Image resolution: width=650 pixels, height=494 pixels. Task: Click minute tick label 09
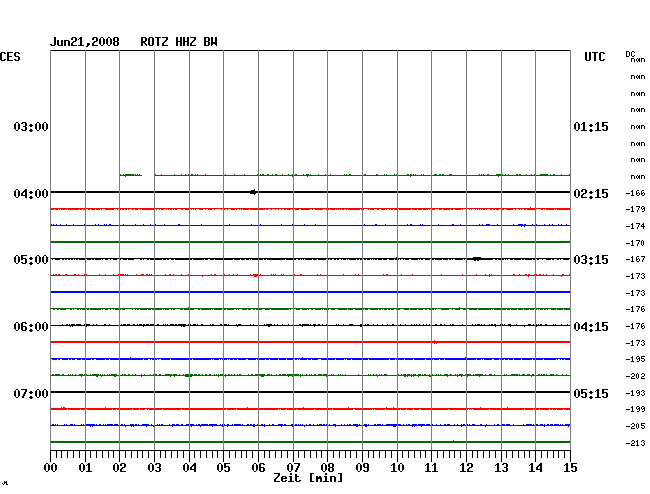(362, 468)
